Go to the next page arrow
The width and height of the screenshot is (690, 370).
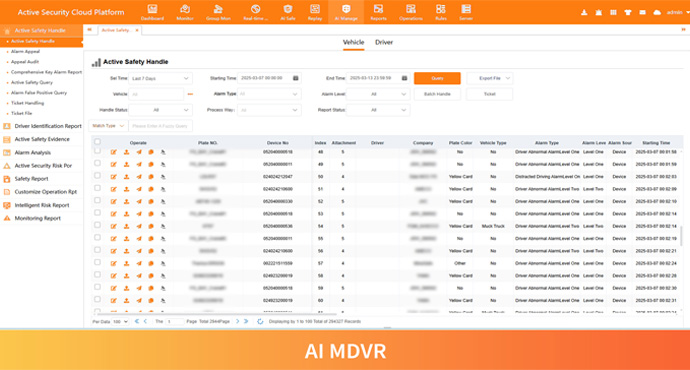(237, 322)
